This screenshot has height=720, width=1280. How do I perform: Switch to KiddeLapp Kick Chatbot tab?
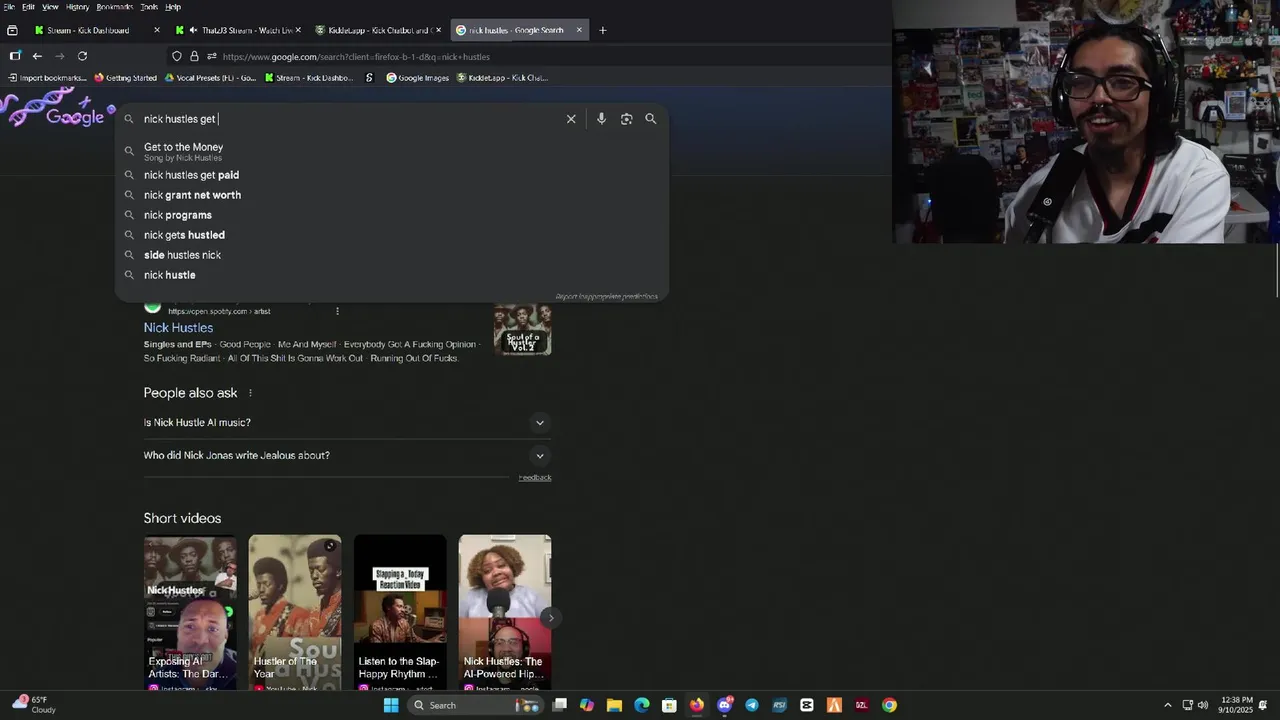[378, 30]
